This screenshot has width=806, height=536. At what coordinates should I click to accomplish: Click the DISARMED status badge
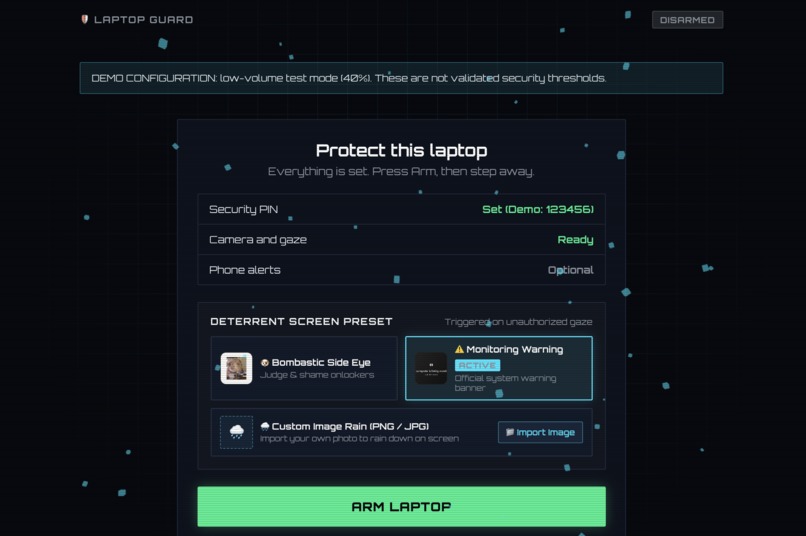pos(687,20)
